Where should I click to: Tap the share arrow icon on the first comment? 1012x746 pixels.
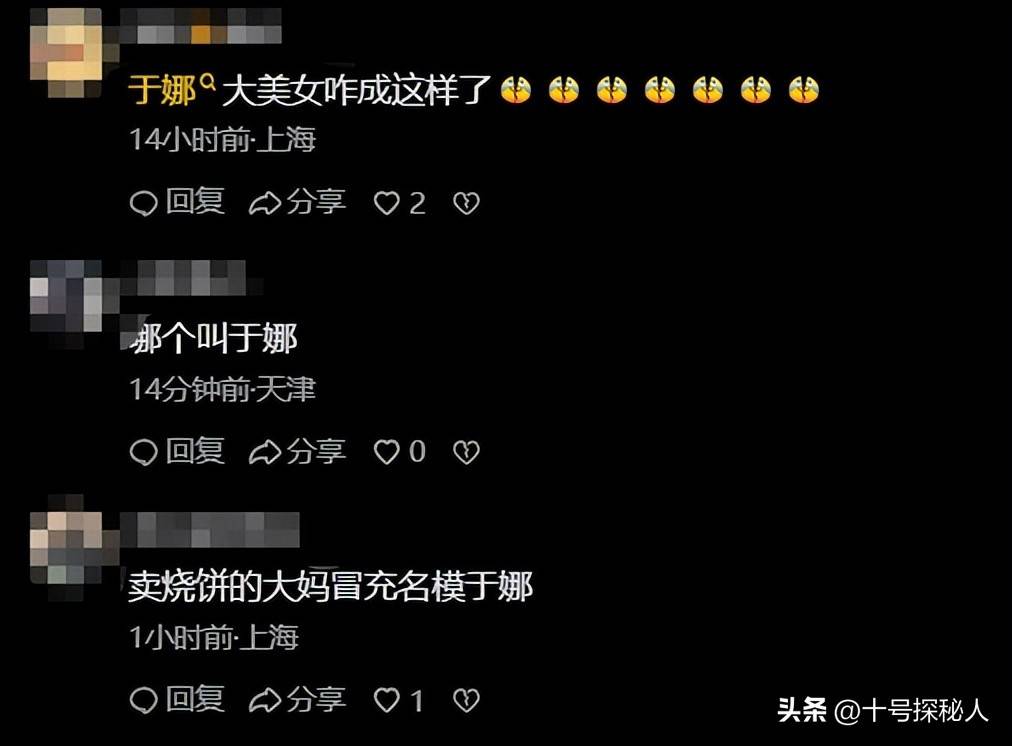pyautogui.click(x=265, y=203)
